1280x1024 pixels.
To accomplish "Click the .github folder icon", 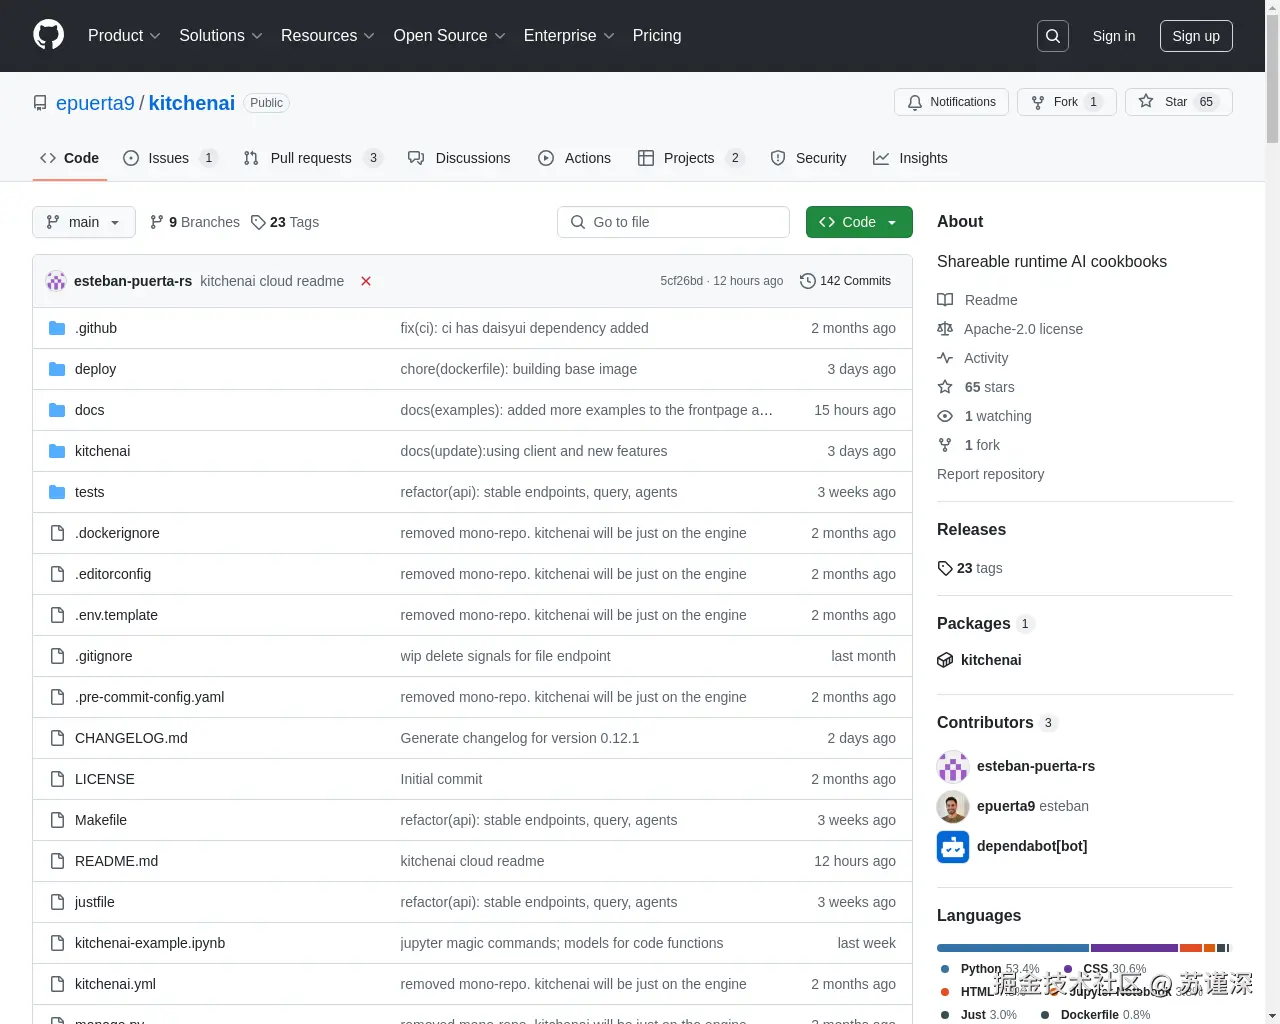I will pyautogui.click(x=57, y=328).
